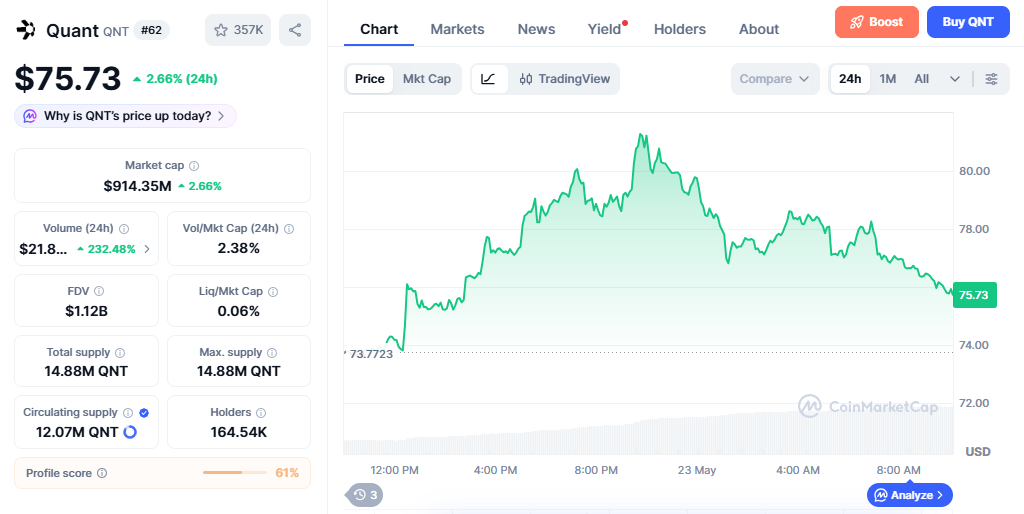The height and width of the screenshot is (514, 1024).
Task: Open 'Why is QNT's price up today?'
Action: click(125, 116)
